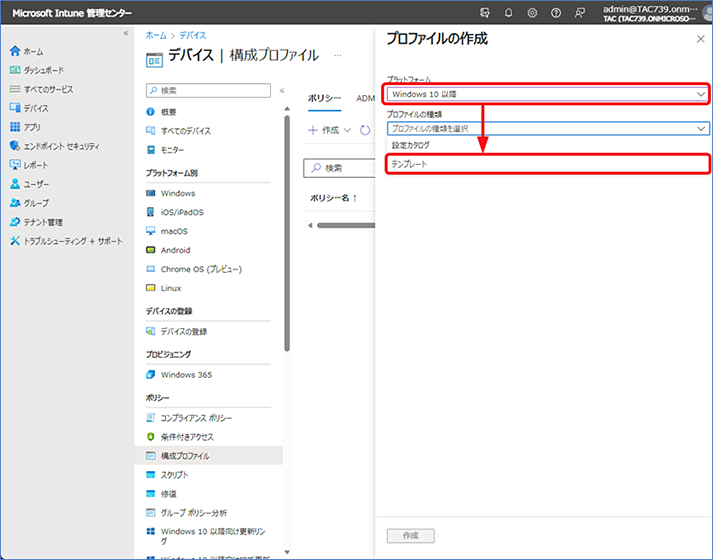
Task: Select 構成プロファイル menu item
Action: (x=208, y=455)
